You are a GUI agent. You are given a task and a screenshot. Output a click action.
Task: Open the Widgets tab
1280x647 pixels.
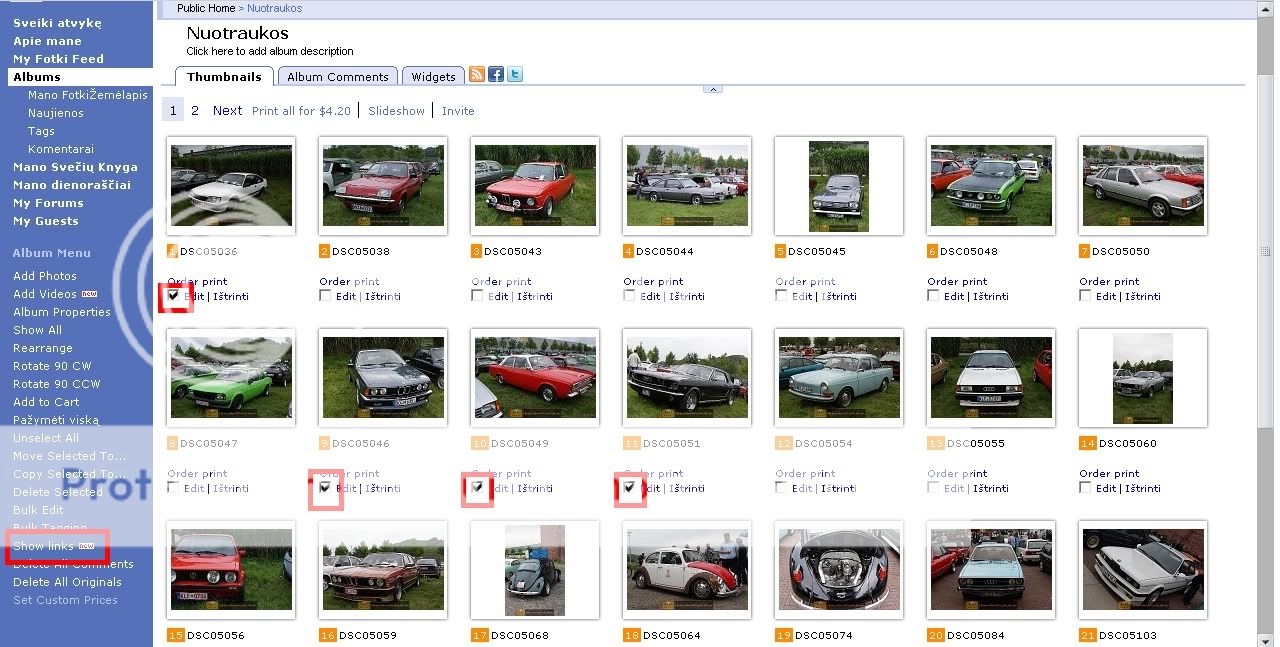(x=433, y=77)
